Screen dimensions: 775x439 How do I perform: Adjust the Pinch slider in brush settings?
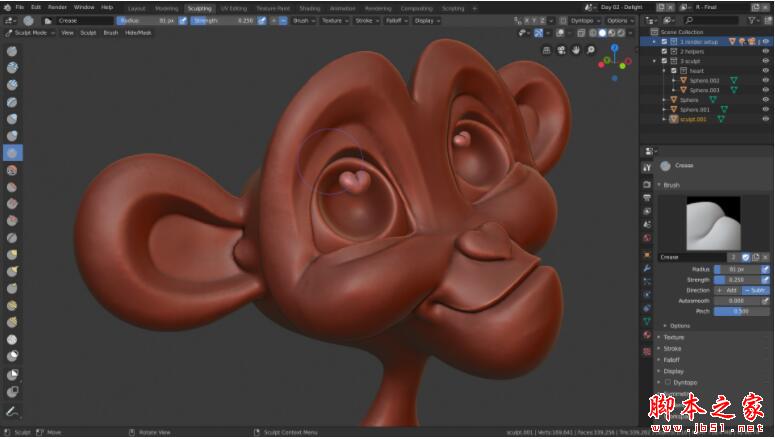click(x=741, y=310)
